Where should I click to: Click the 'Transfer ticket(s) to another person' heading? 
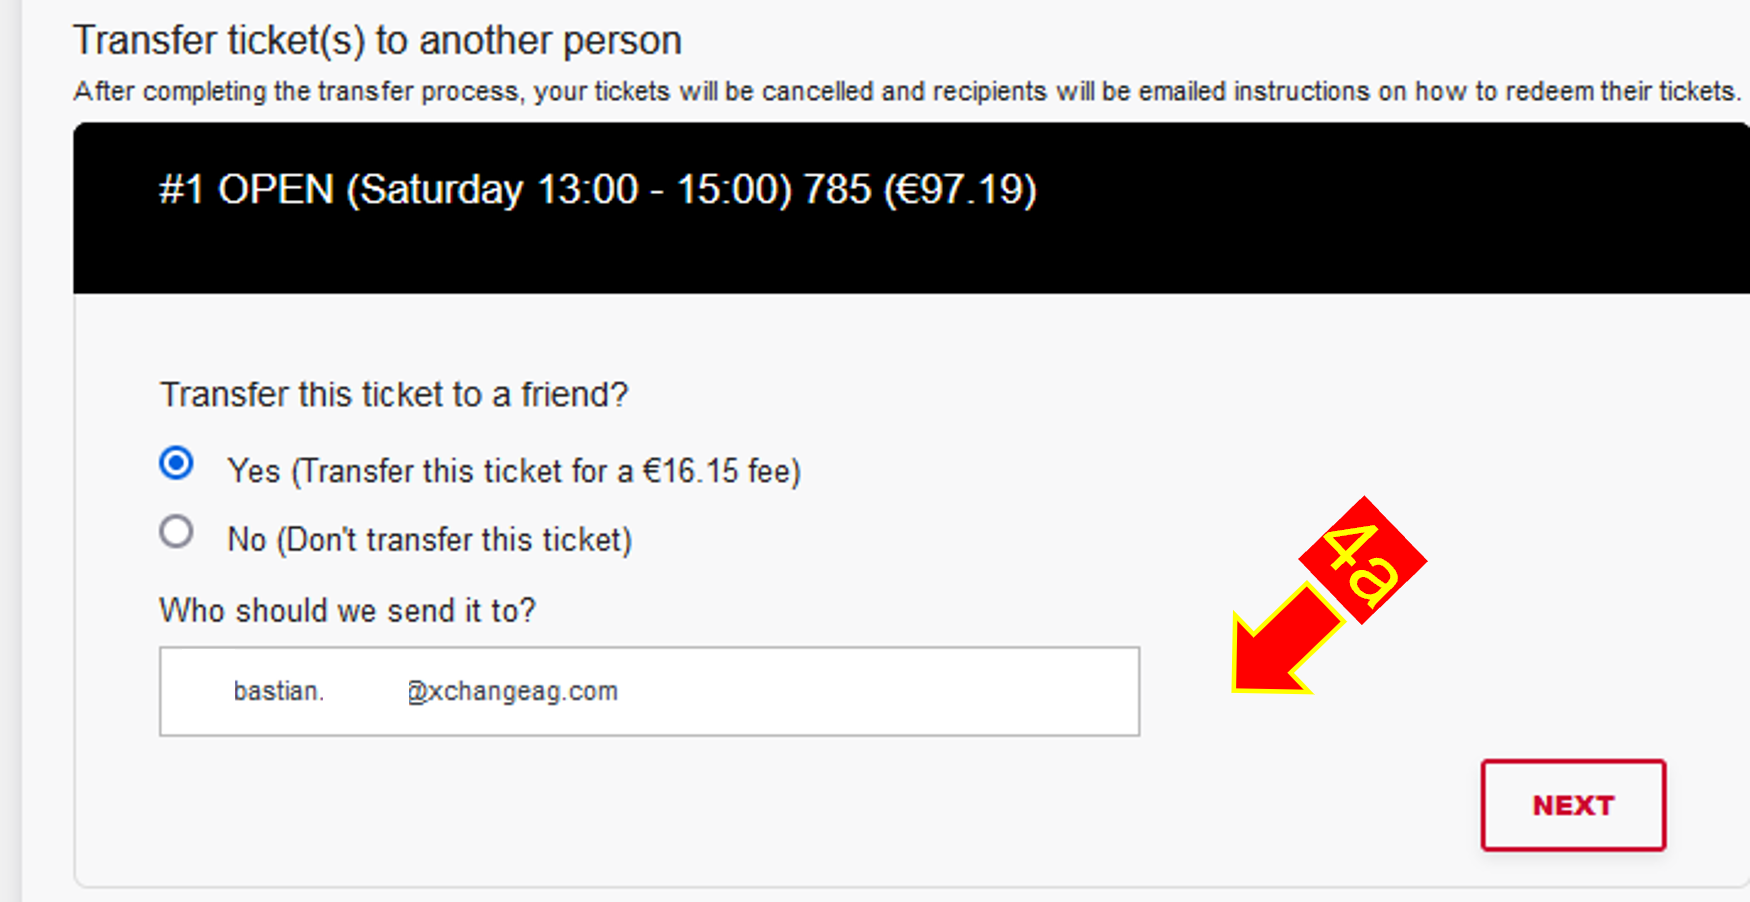coord(377,41)
